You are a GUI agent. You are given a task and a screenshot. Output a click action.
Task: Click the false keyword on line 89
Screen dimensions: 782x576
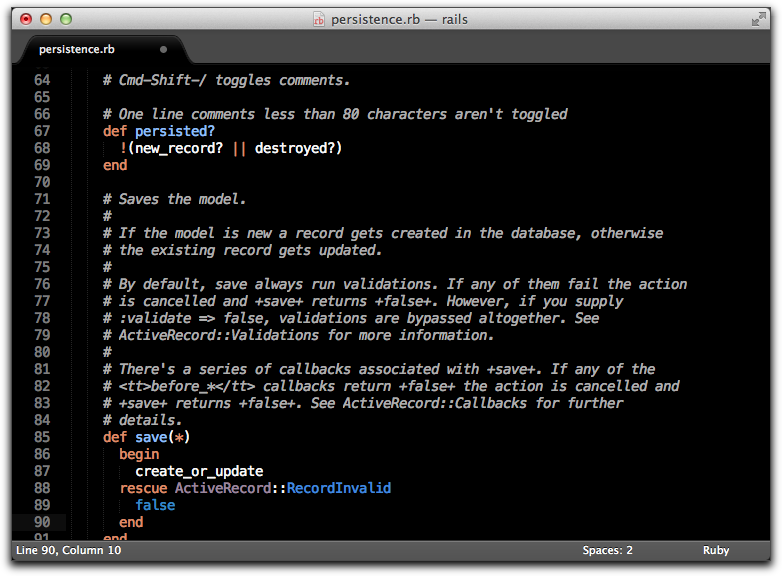point(155,505)
